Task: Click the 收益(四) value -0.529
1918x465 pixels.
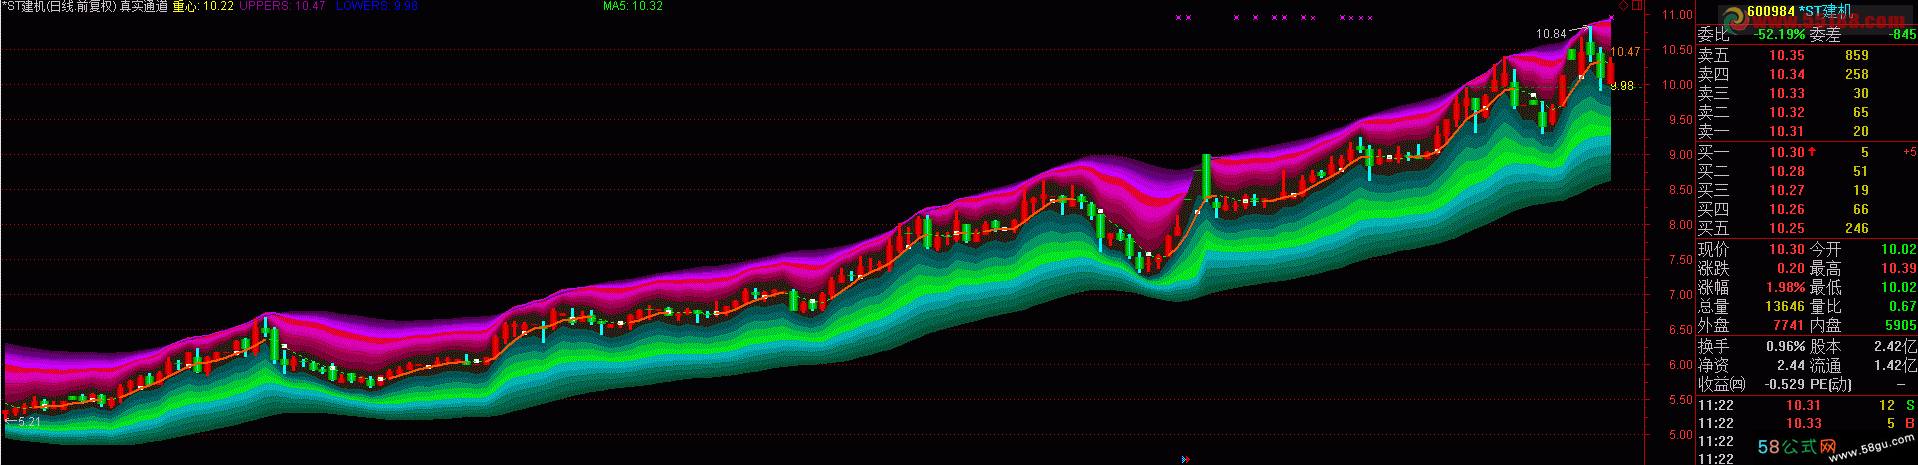Action: point(1785,384)
